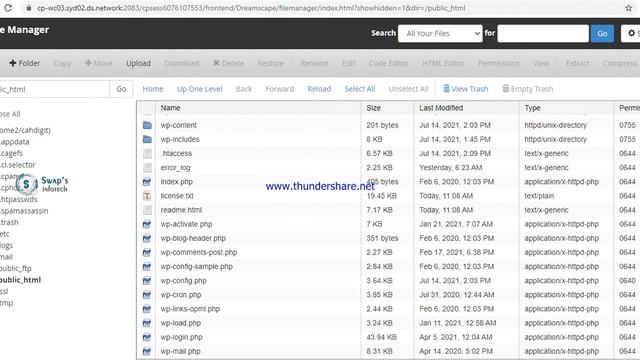640x360 pixels.
Task: Click the Forward navigation link
Action: click(x=280, y=89)
